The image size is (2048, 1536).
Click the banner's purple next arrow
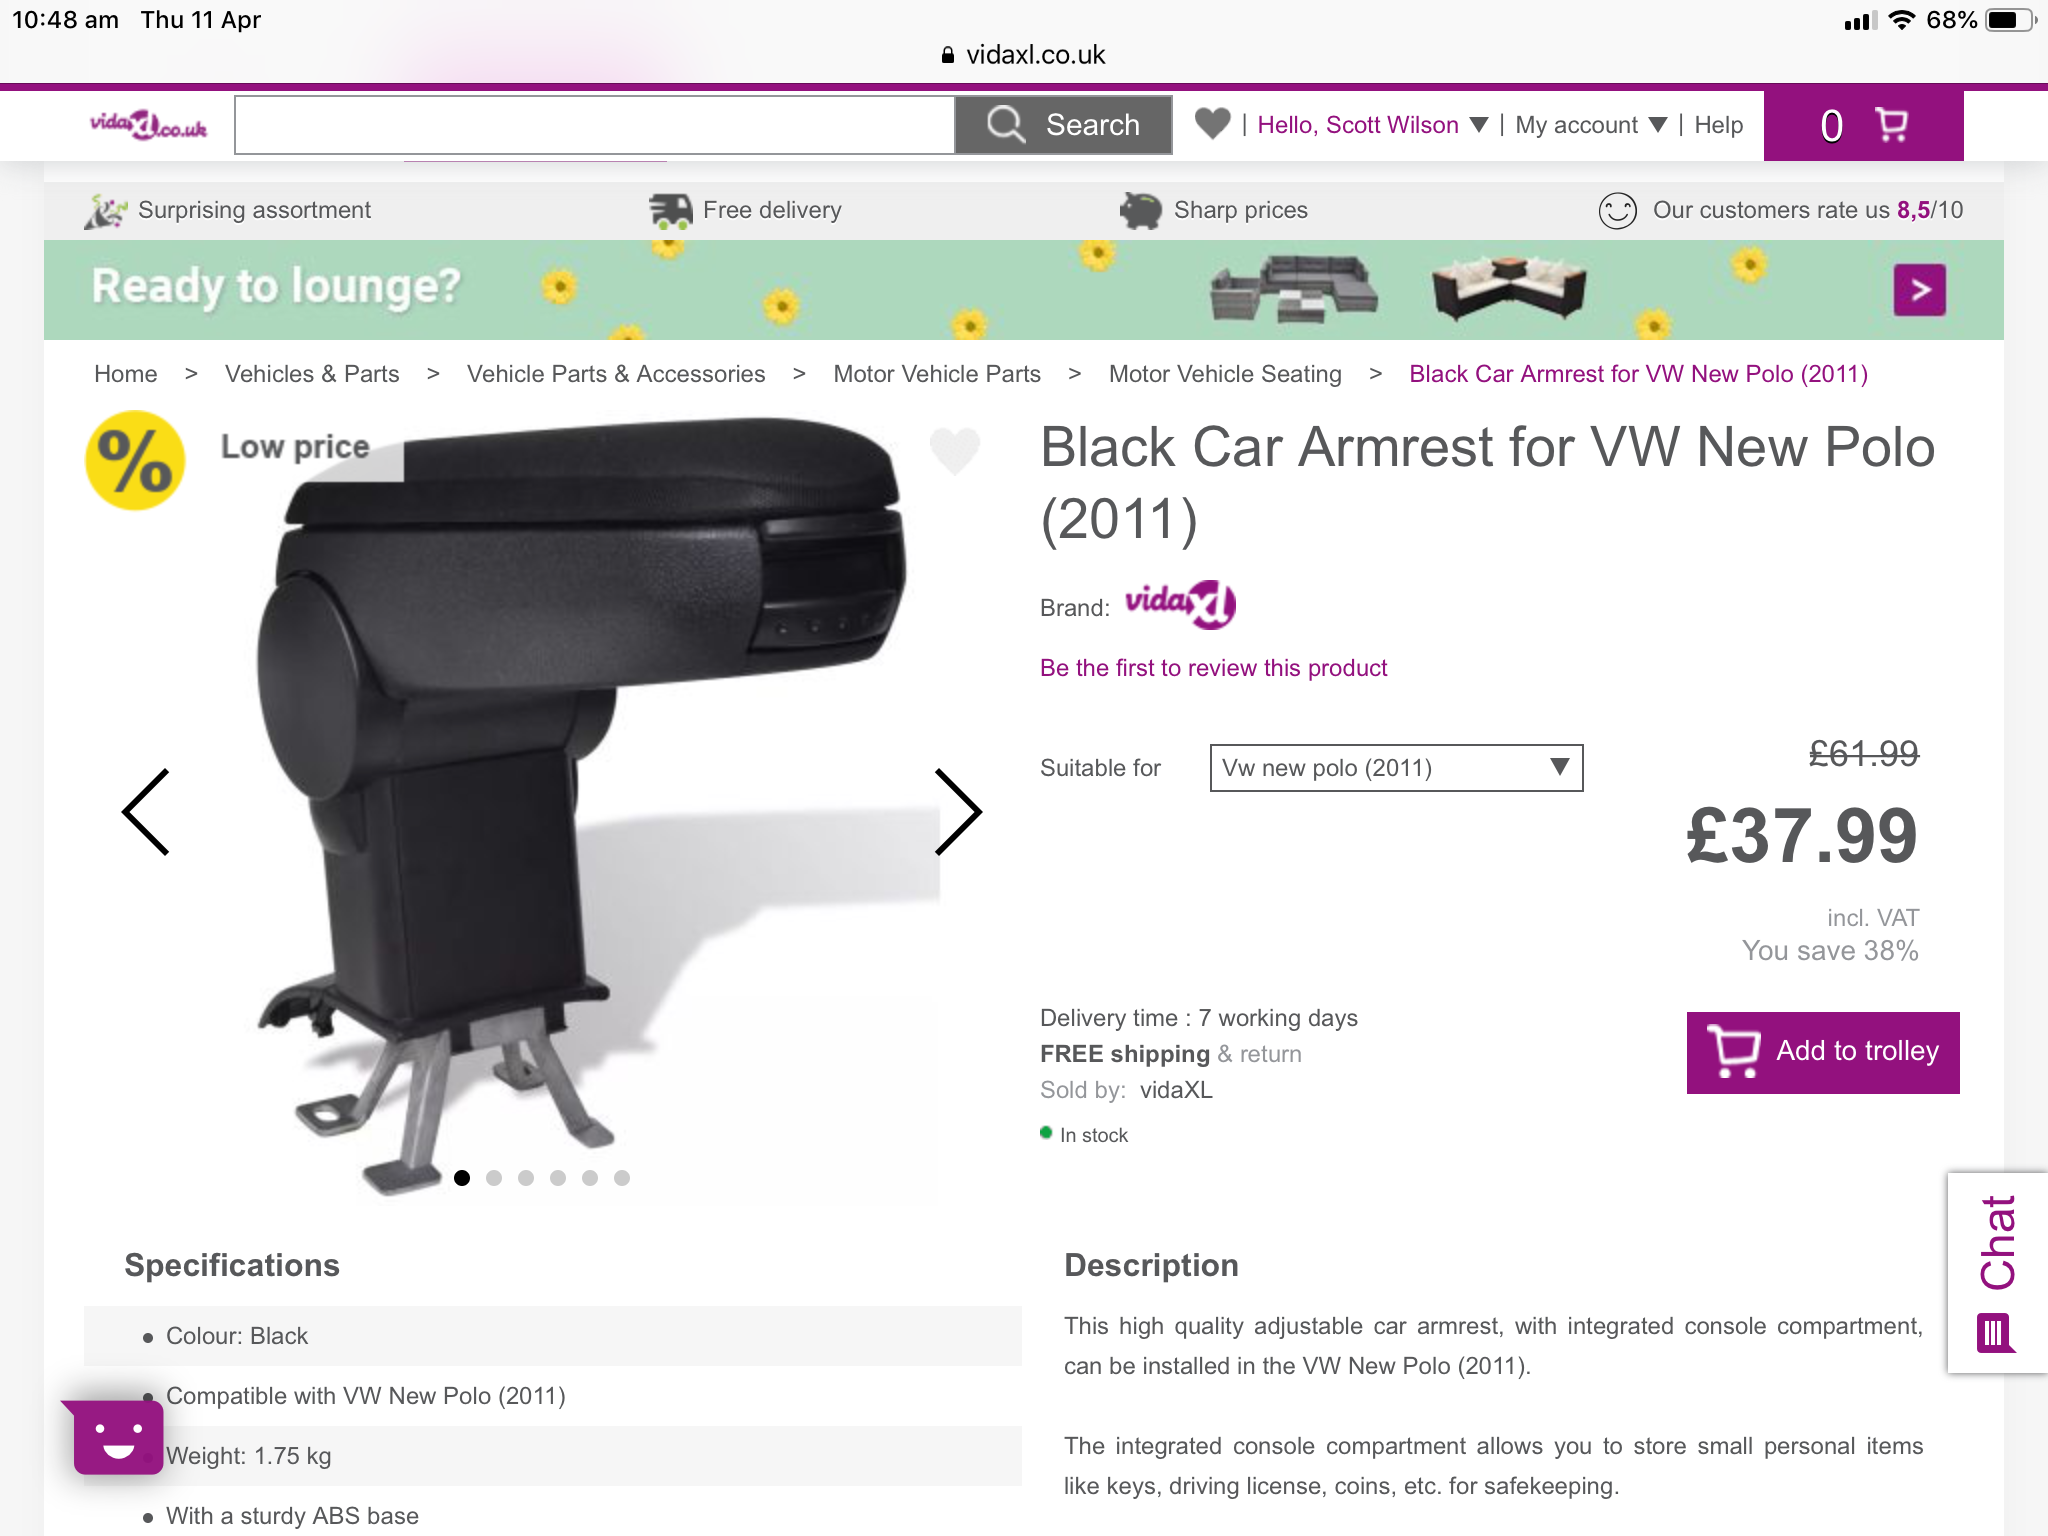coord(1919,290)
